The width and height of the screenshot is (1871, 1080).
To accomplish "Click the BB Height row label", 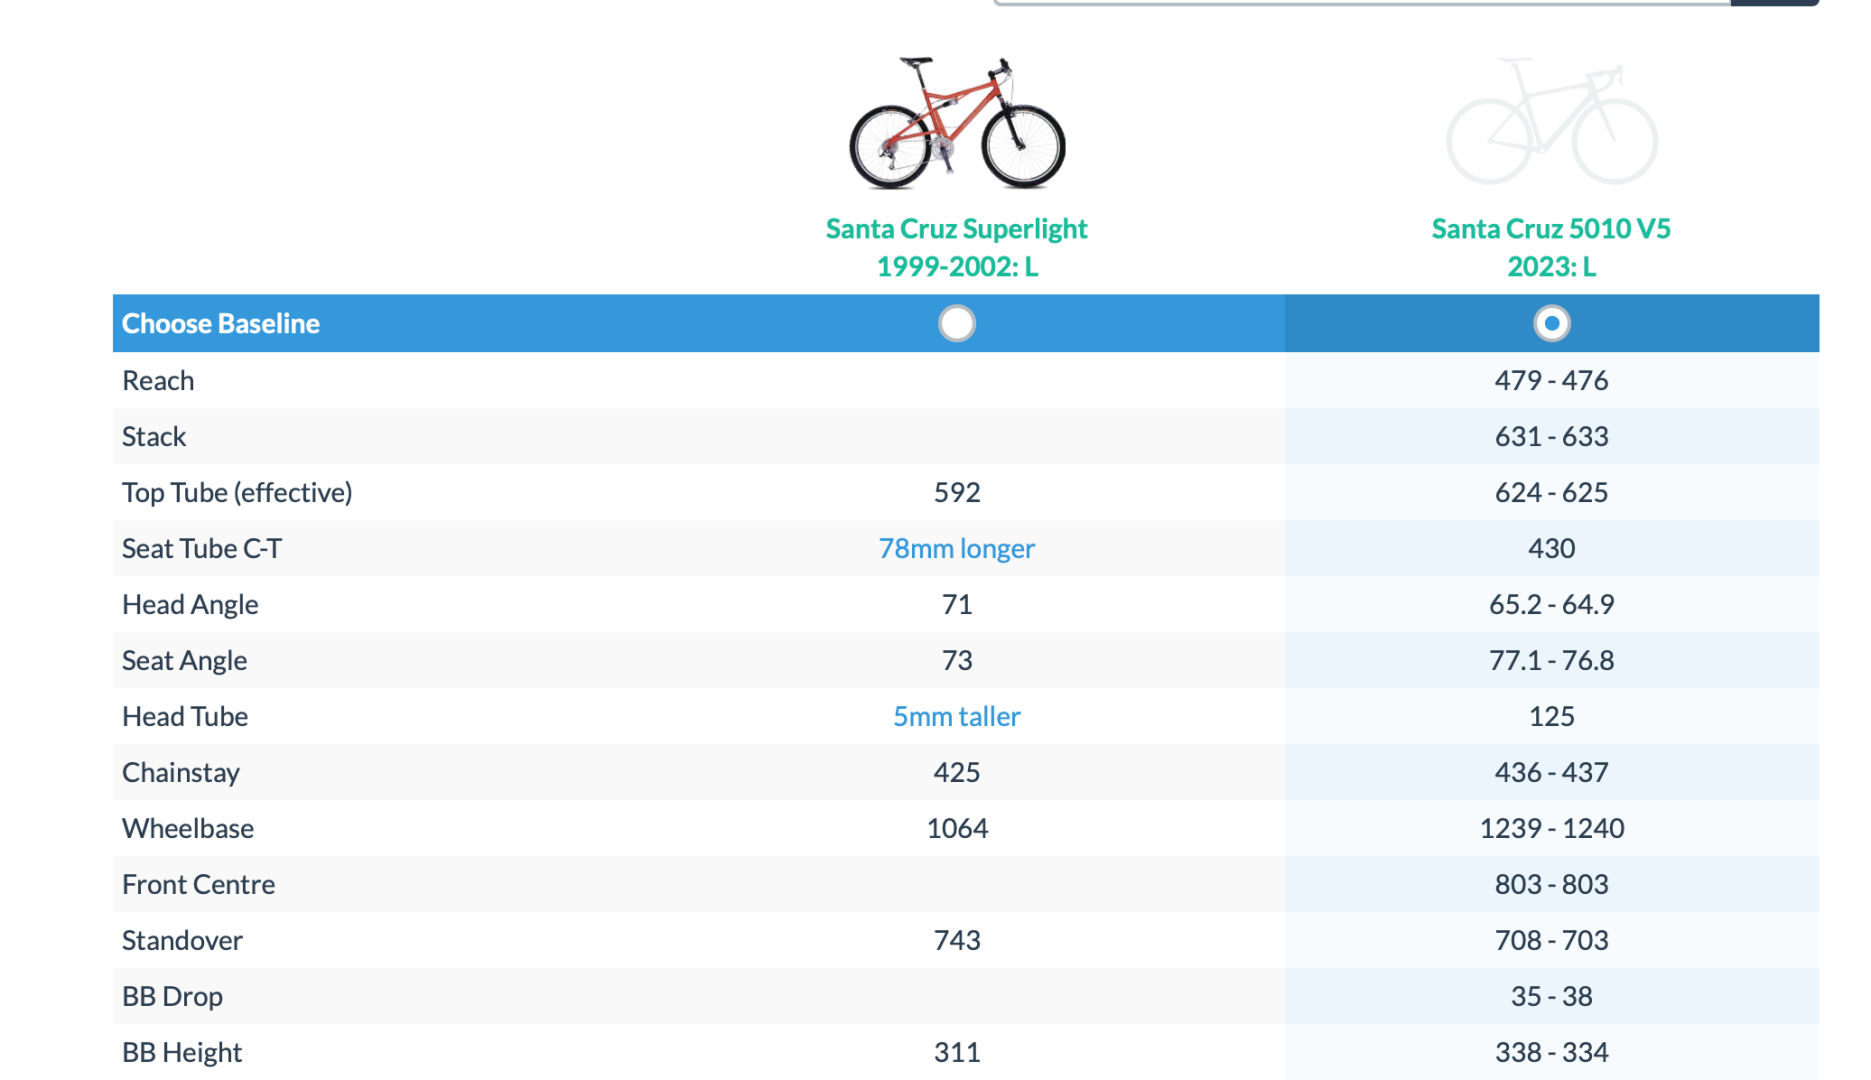I will tap(182, 1052).
